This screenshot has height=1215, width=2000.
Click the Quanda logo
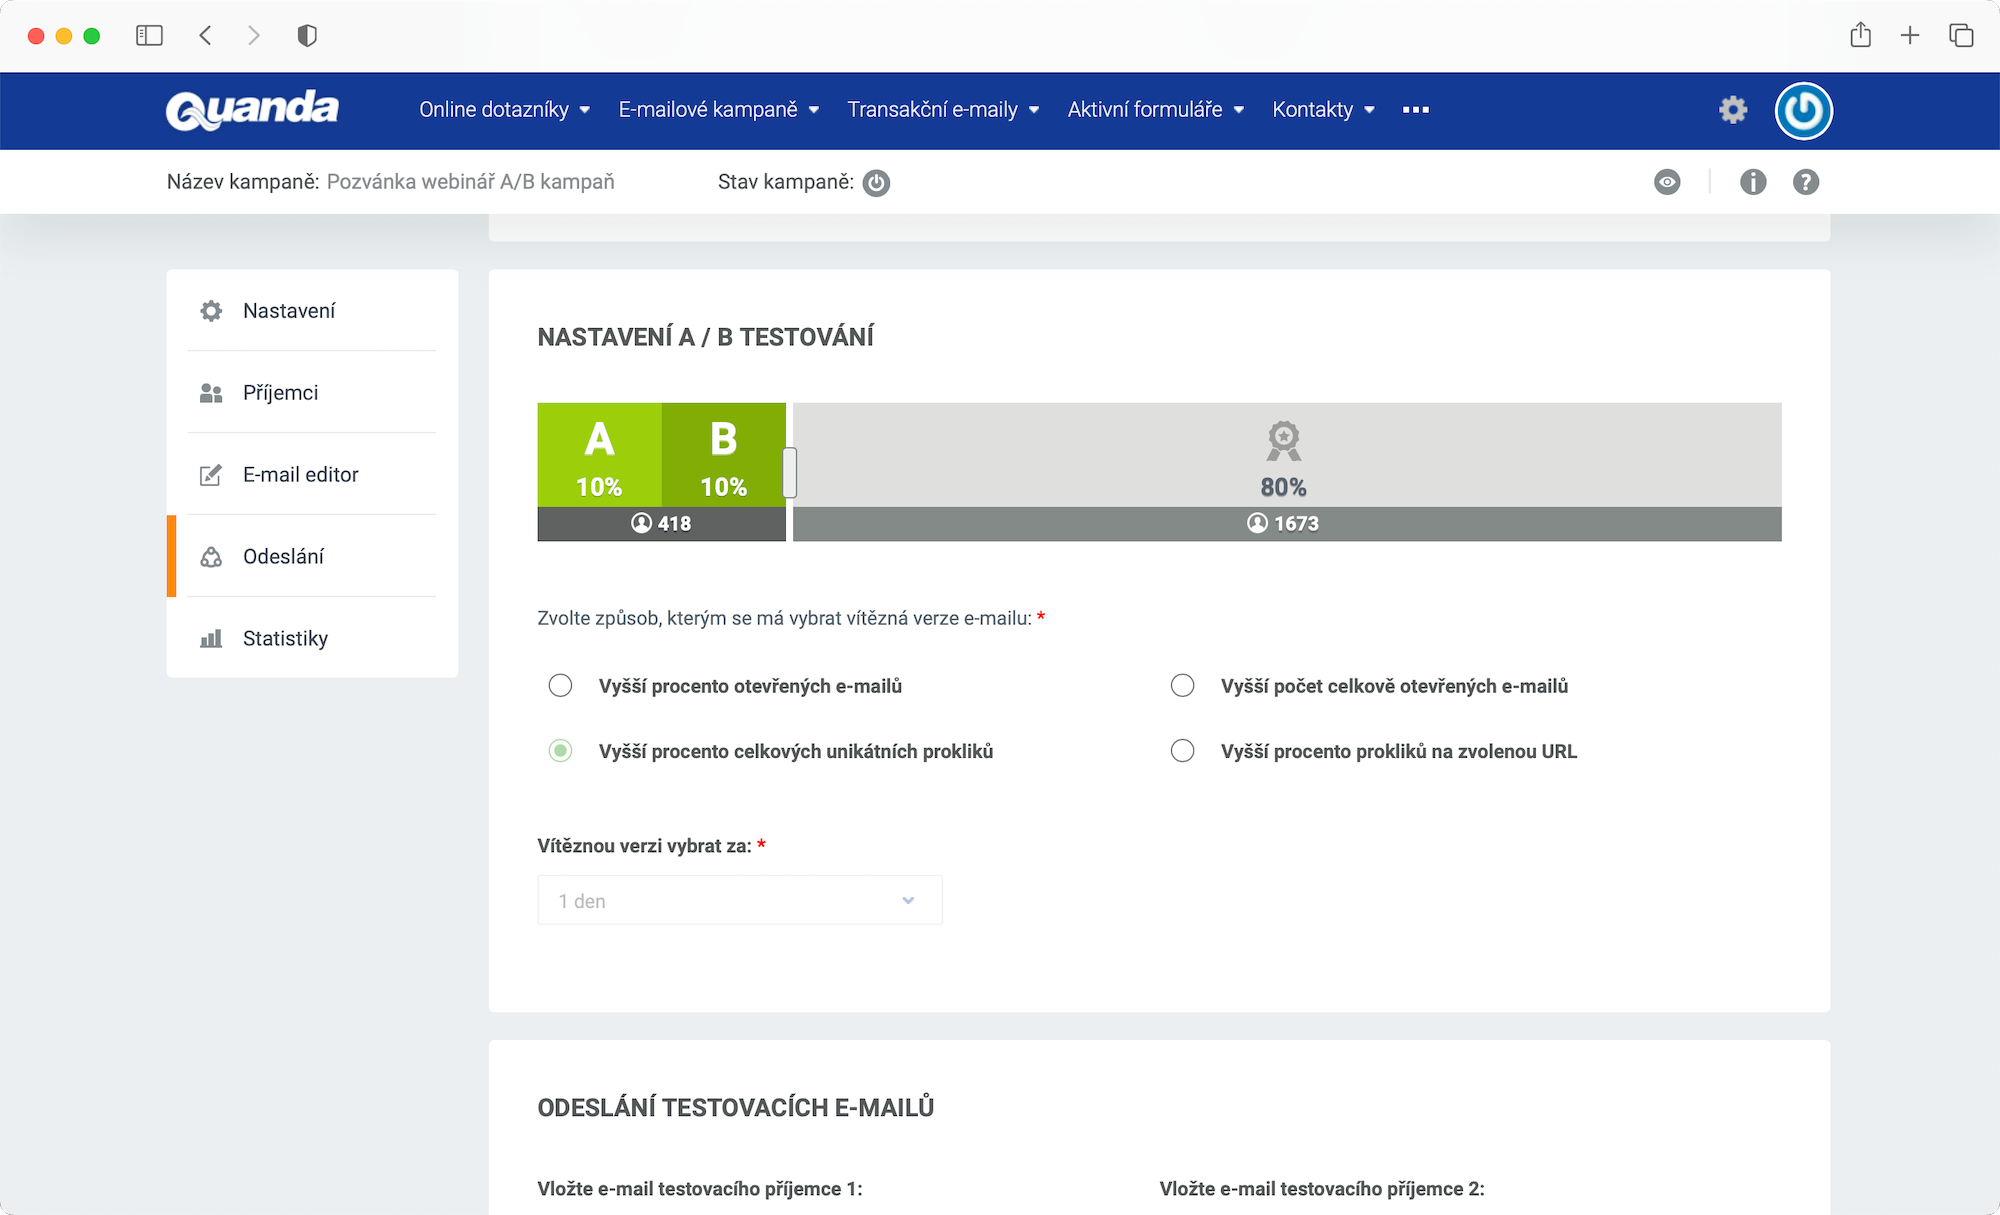(x=253, y=110)
